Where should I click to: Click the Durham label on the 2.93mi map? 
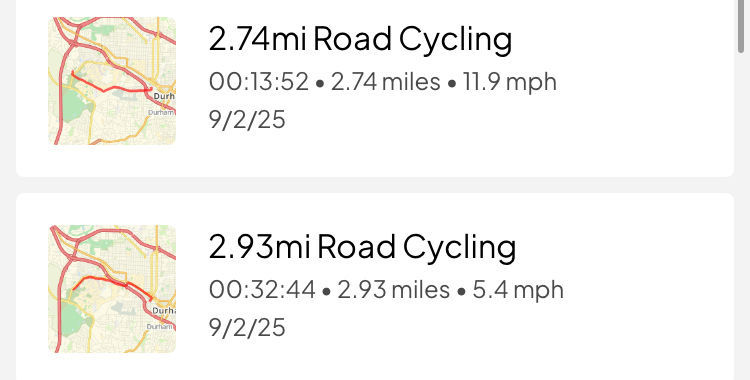[164, 311]
